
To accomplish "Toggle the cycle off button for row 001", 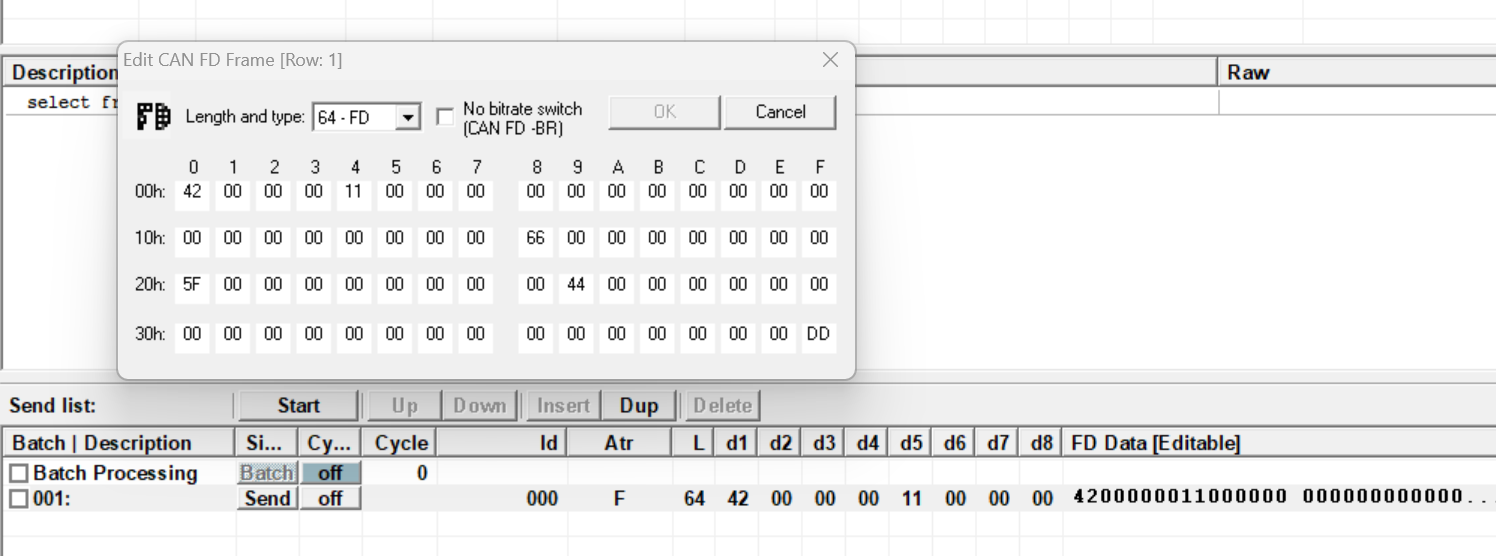I will [x=330, y=498].
